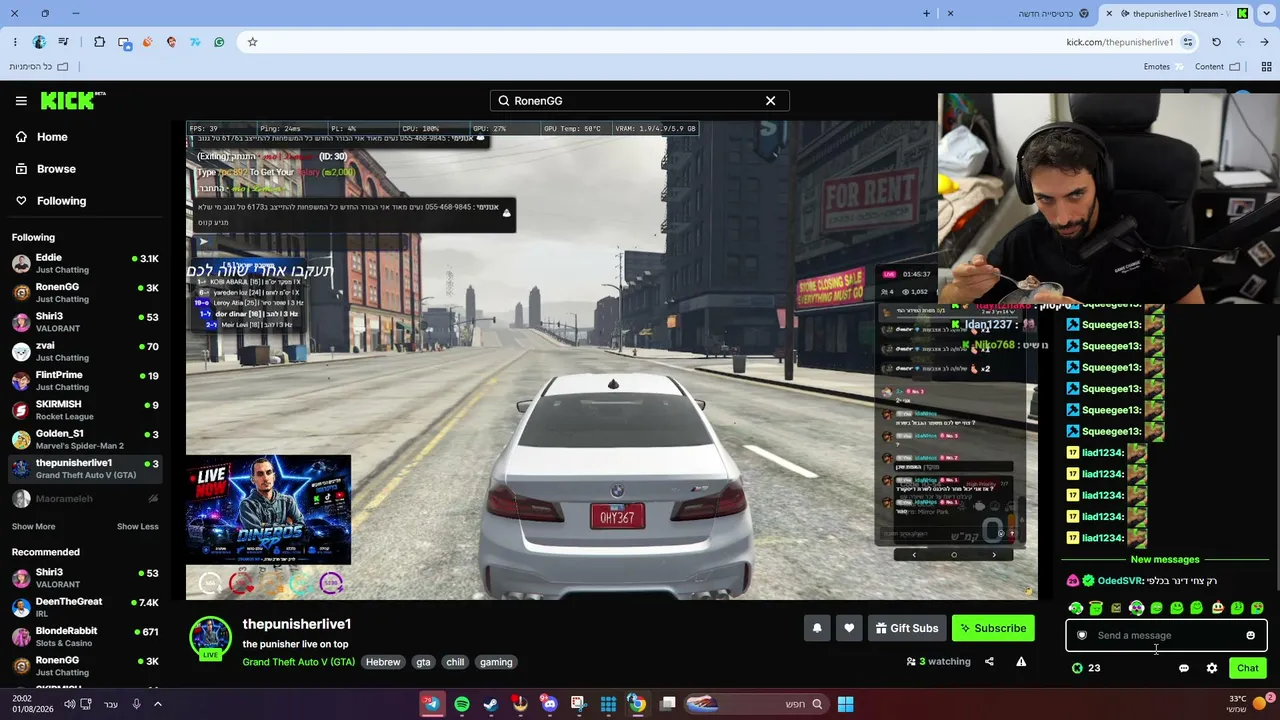Open Chrome extensions puzzle menu
This screenshot has width=1280, height=720.
pos(99,42)
